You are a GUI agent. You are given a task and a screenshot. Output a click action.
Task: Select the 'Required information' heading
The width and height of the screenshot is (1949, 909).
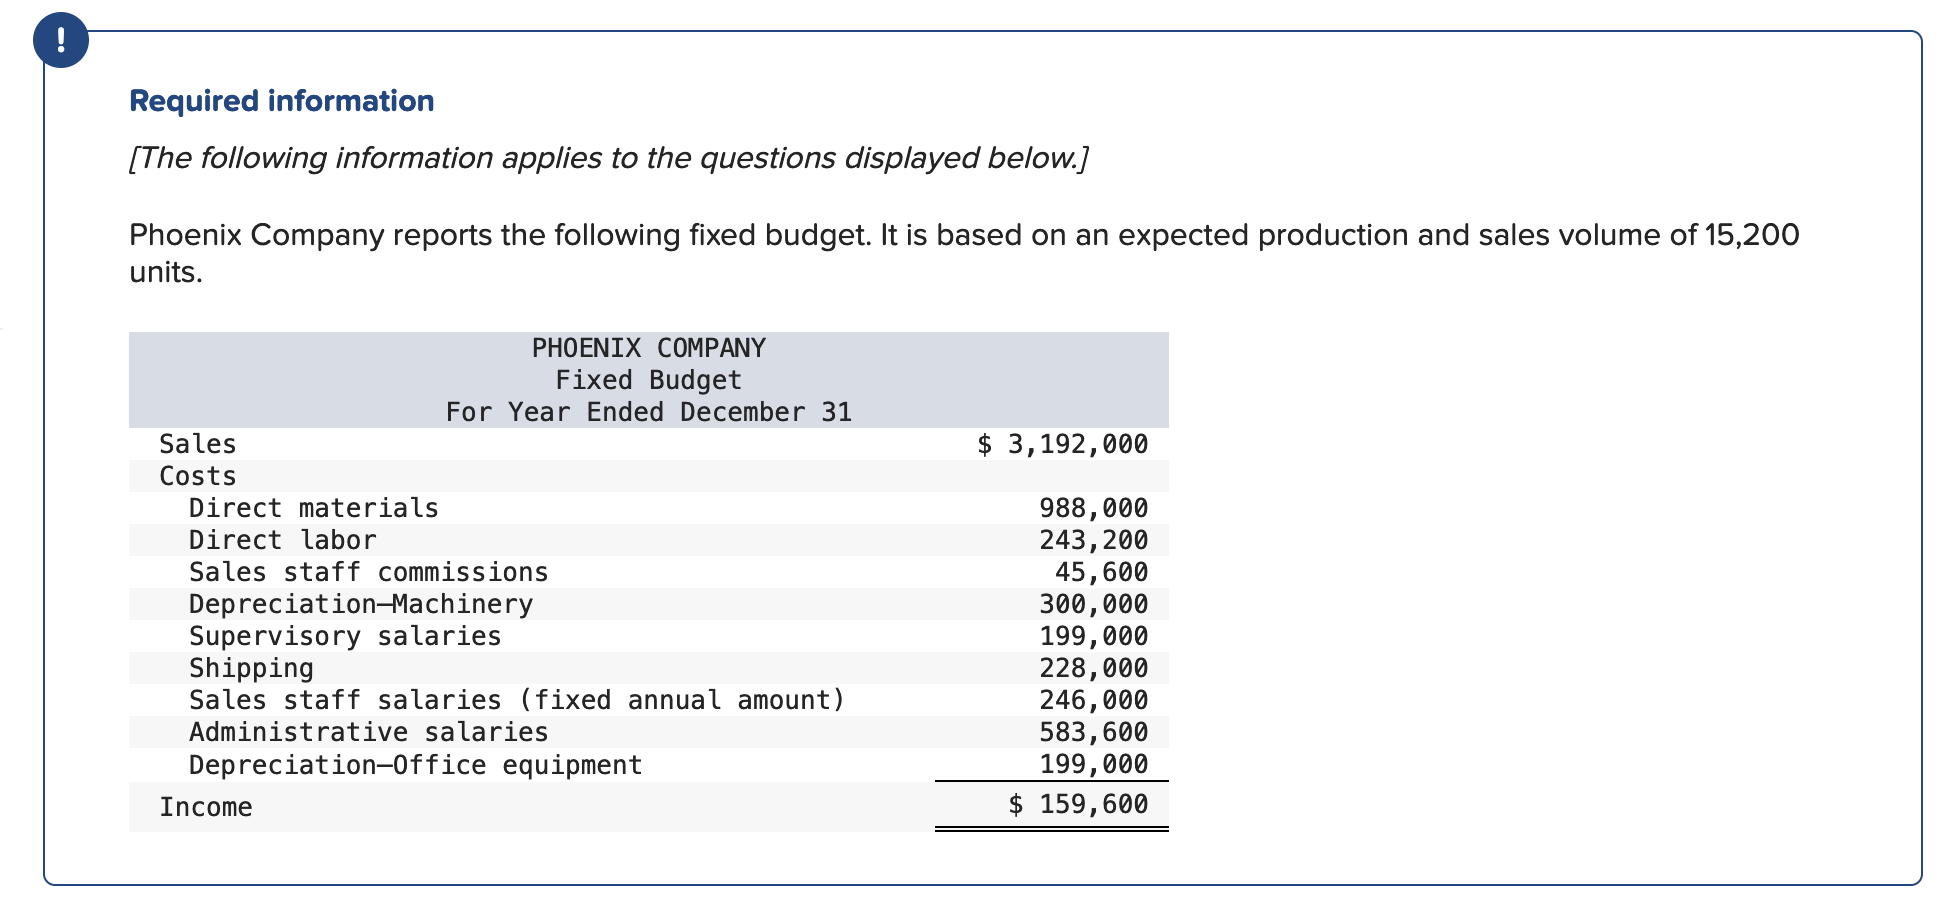point(282,101)
